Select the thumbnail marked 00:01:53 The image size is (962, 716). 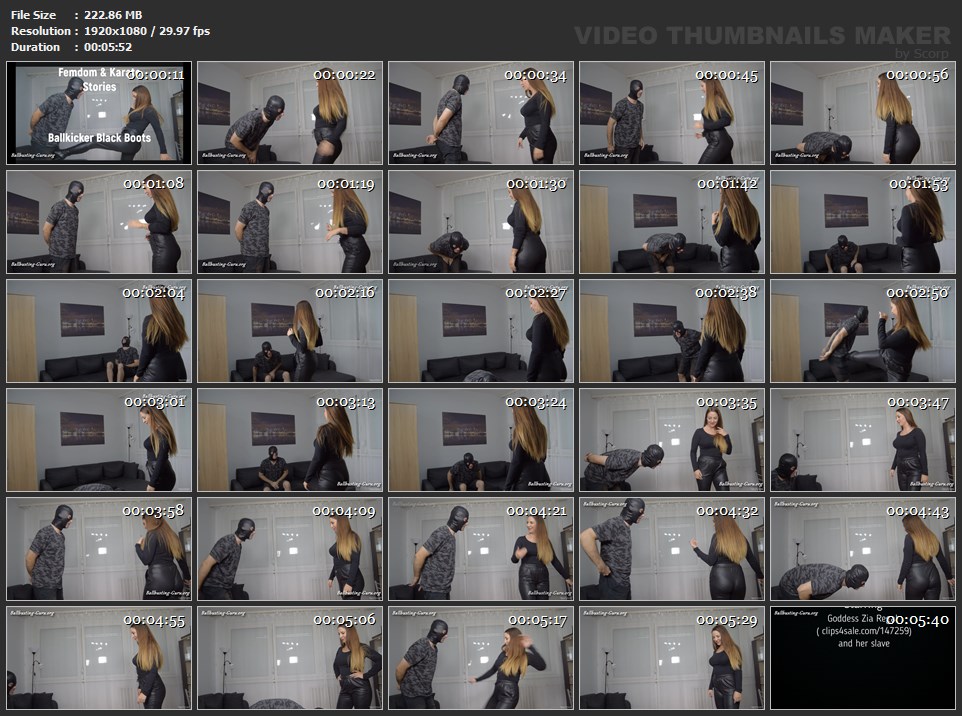pos(863,222)
